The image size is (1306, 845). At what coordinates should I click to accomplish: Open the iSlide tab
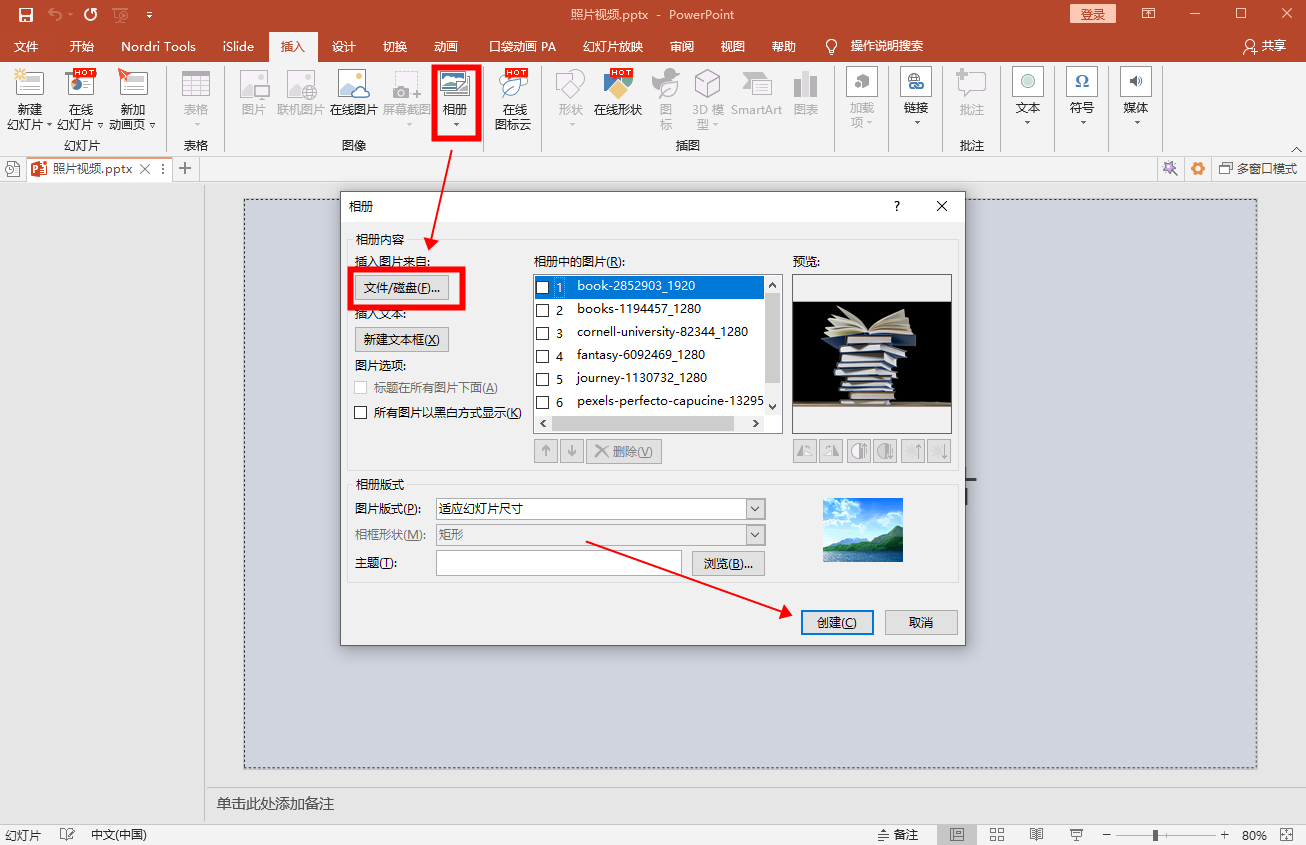238,47
